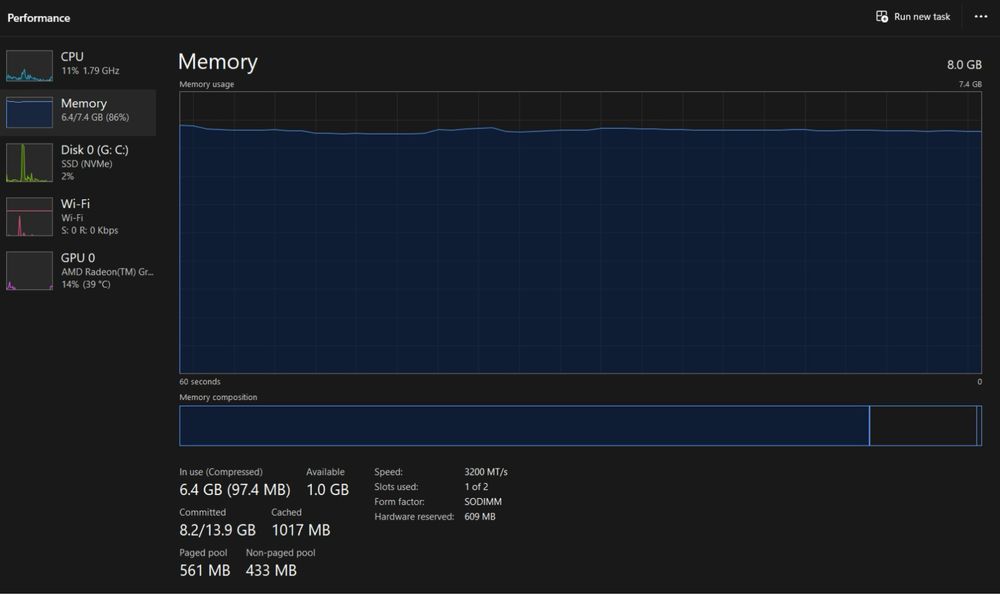Screen dimensions: 1000x594
Task: Click the Non-paged pool value 433 MB
Action: (271, 570)
